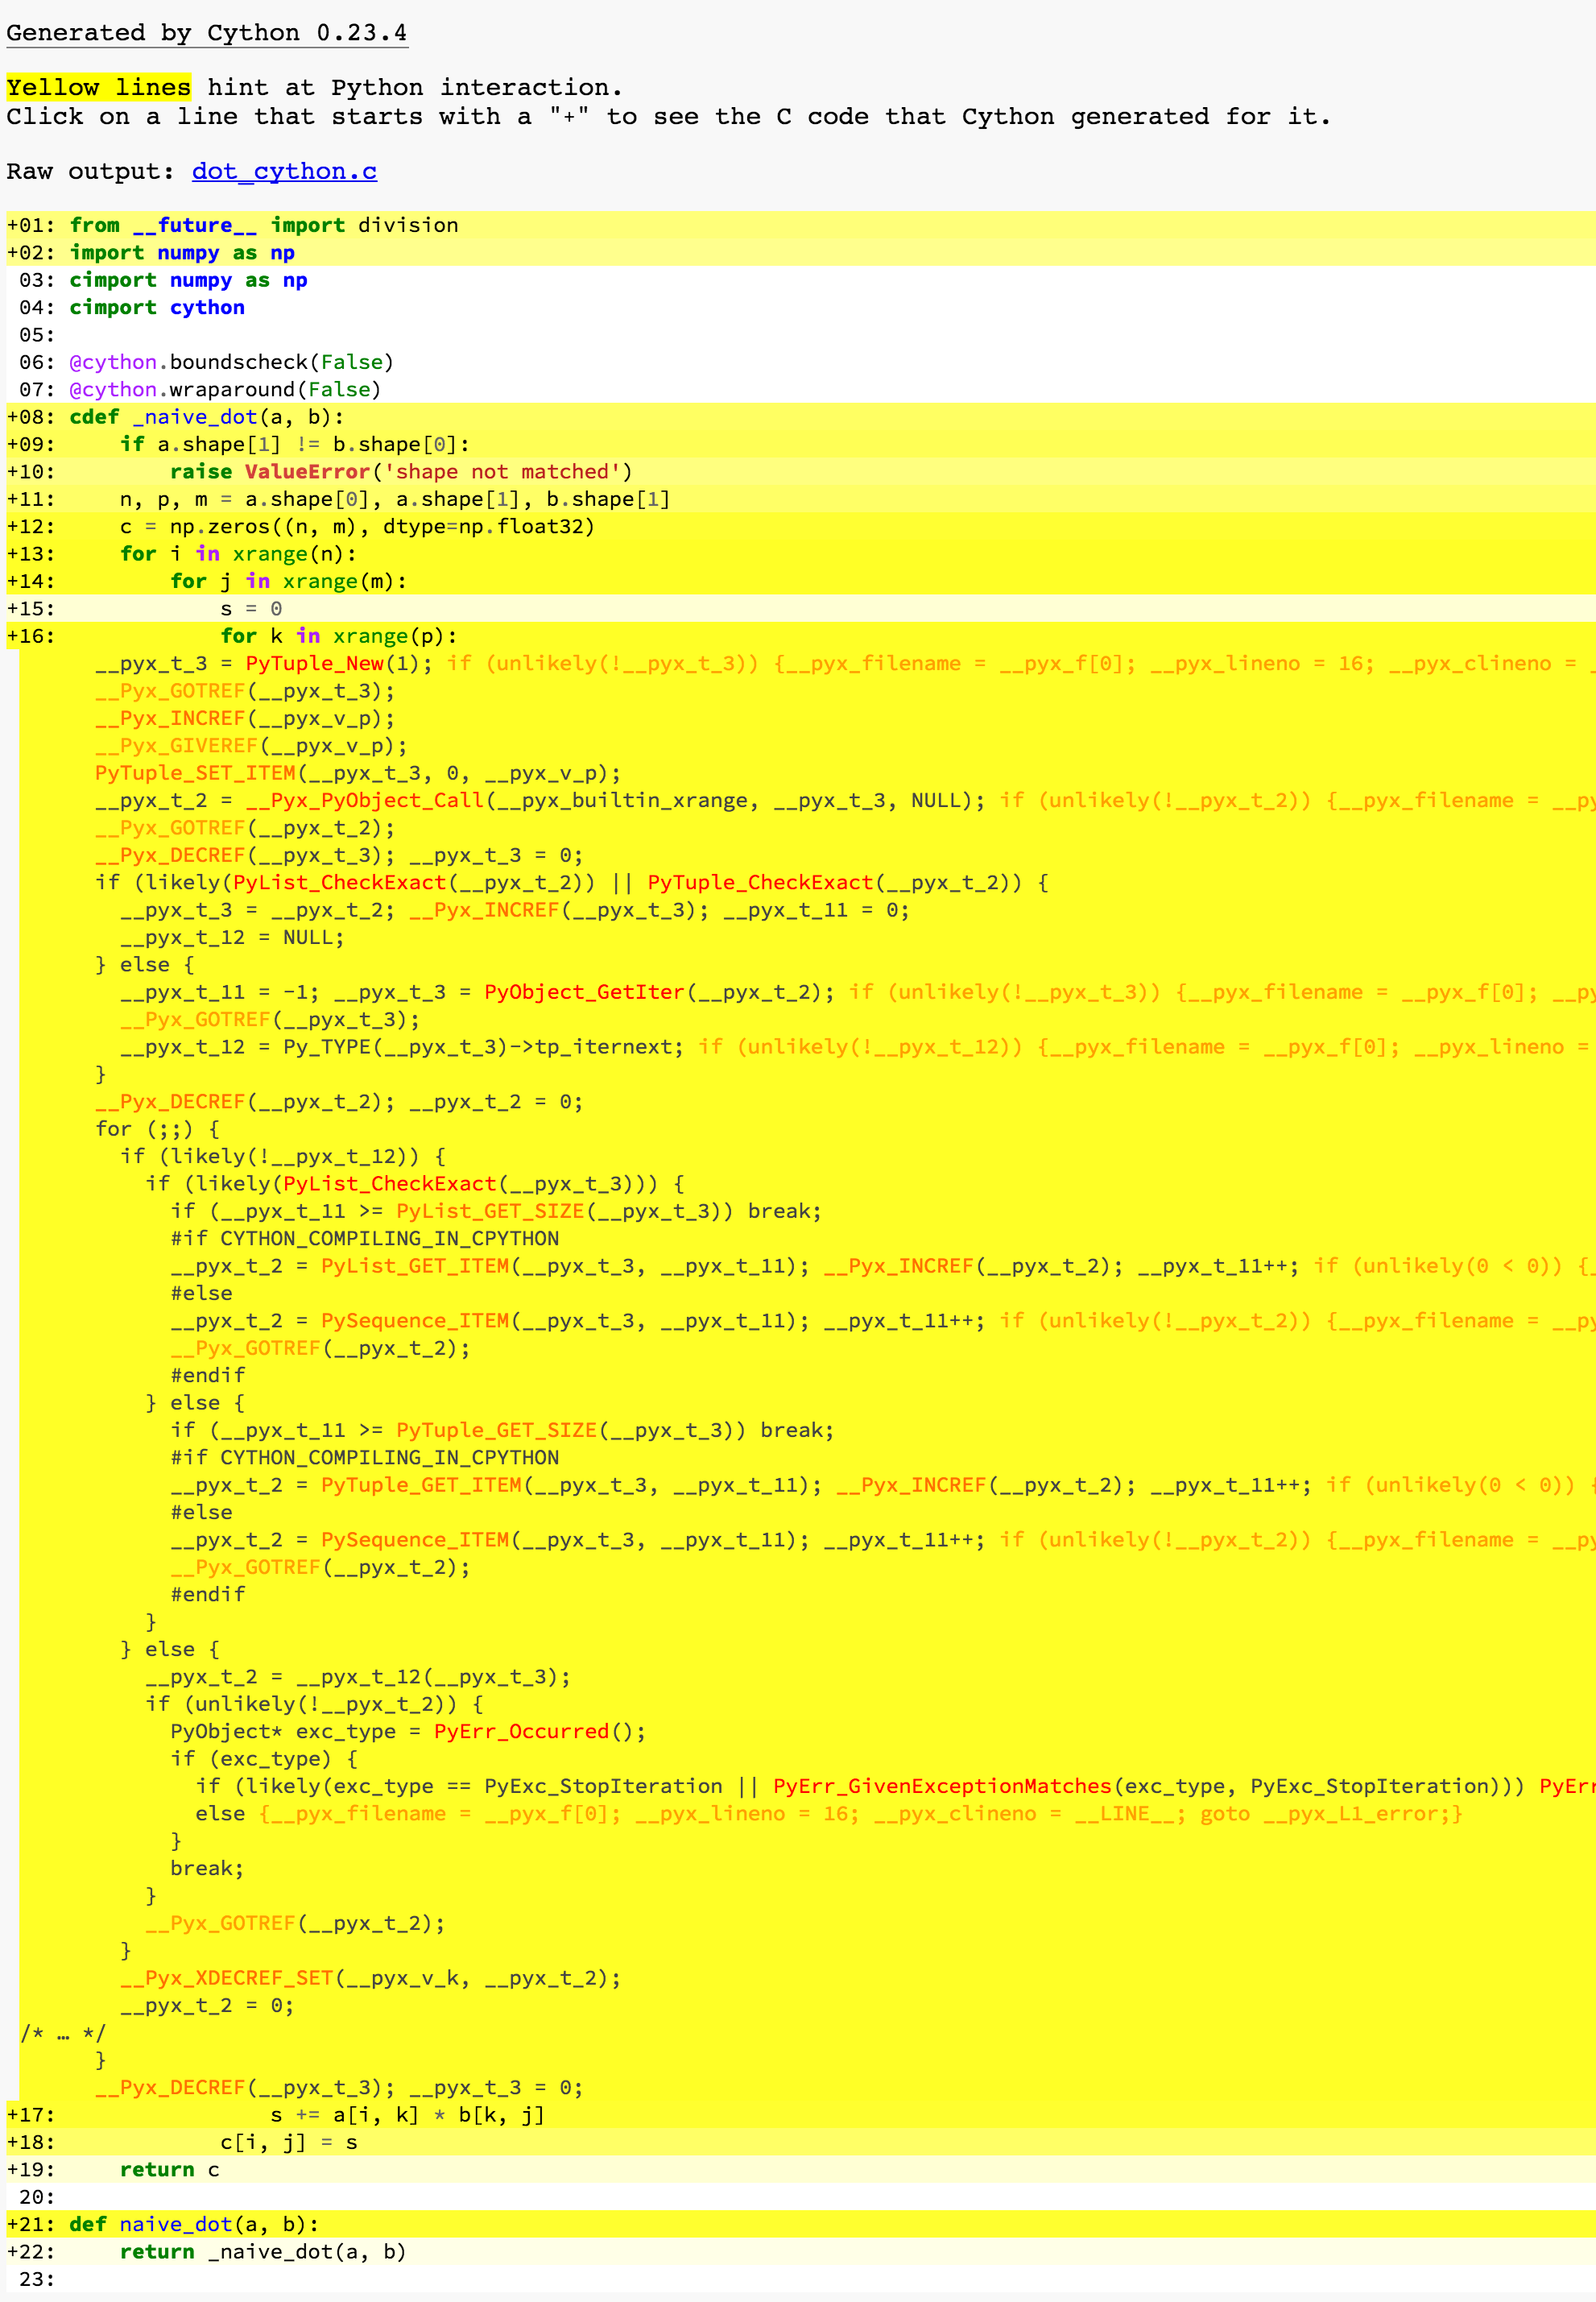Open the dot_cython.c raw output link
Viewport: 1596px width, 2302px height.
pos(284,171)
